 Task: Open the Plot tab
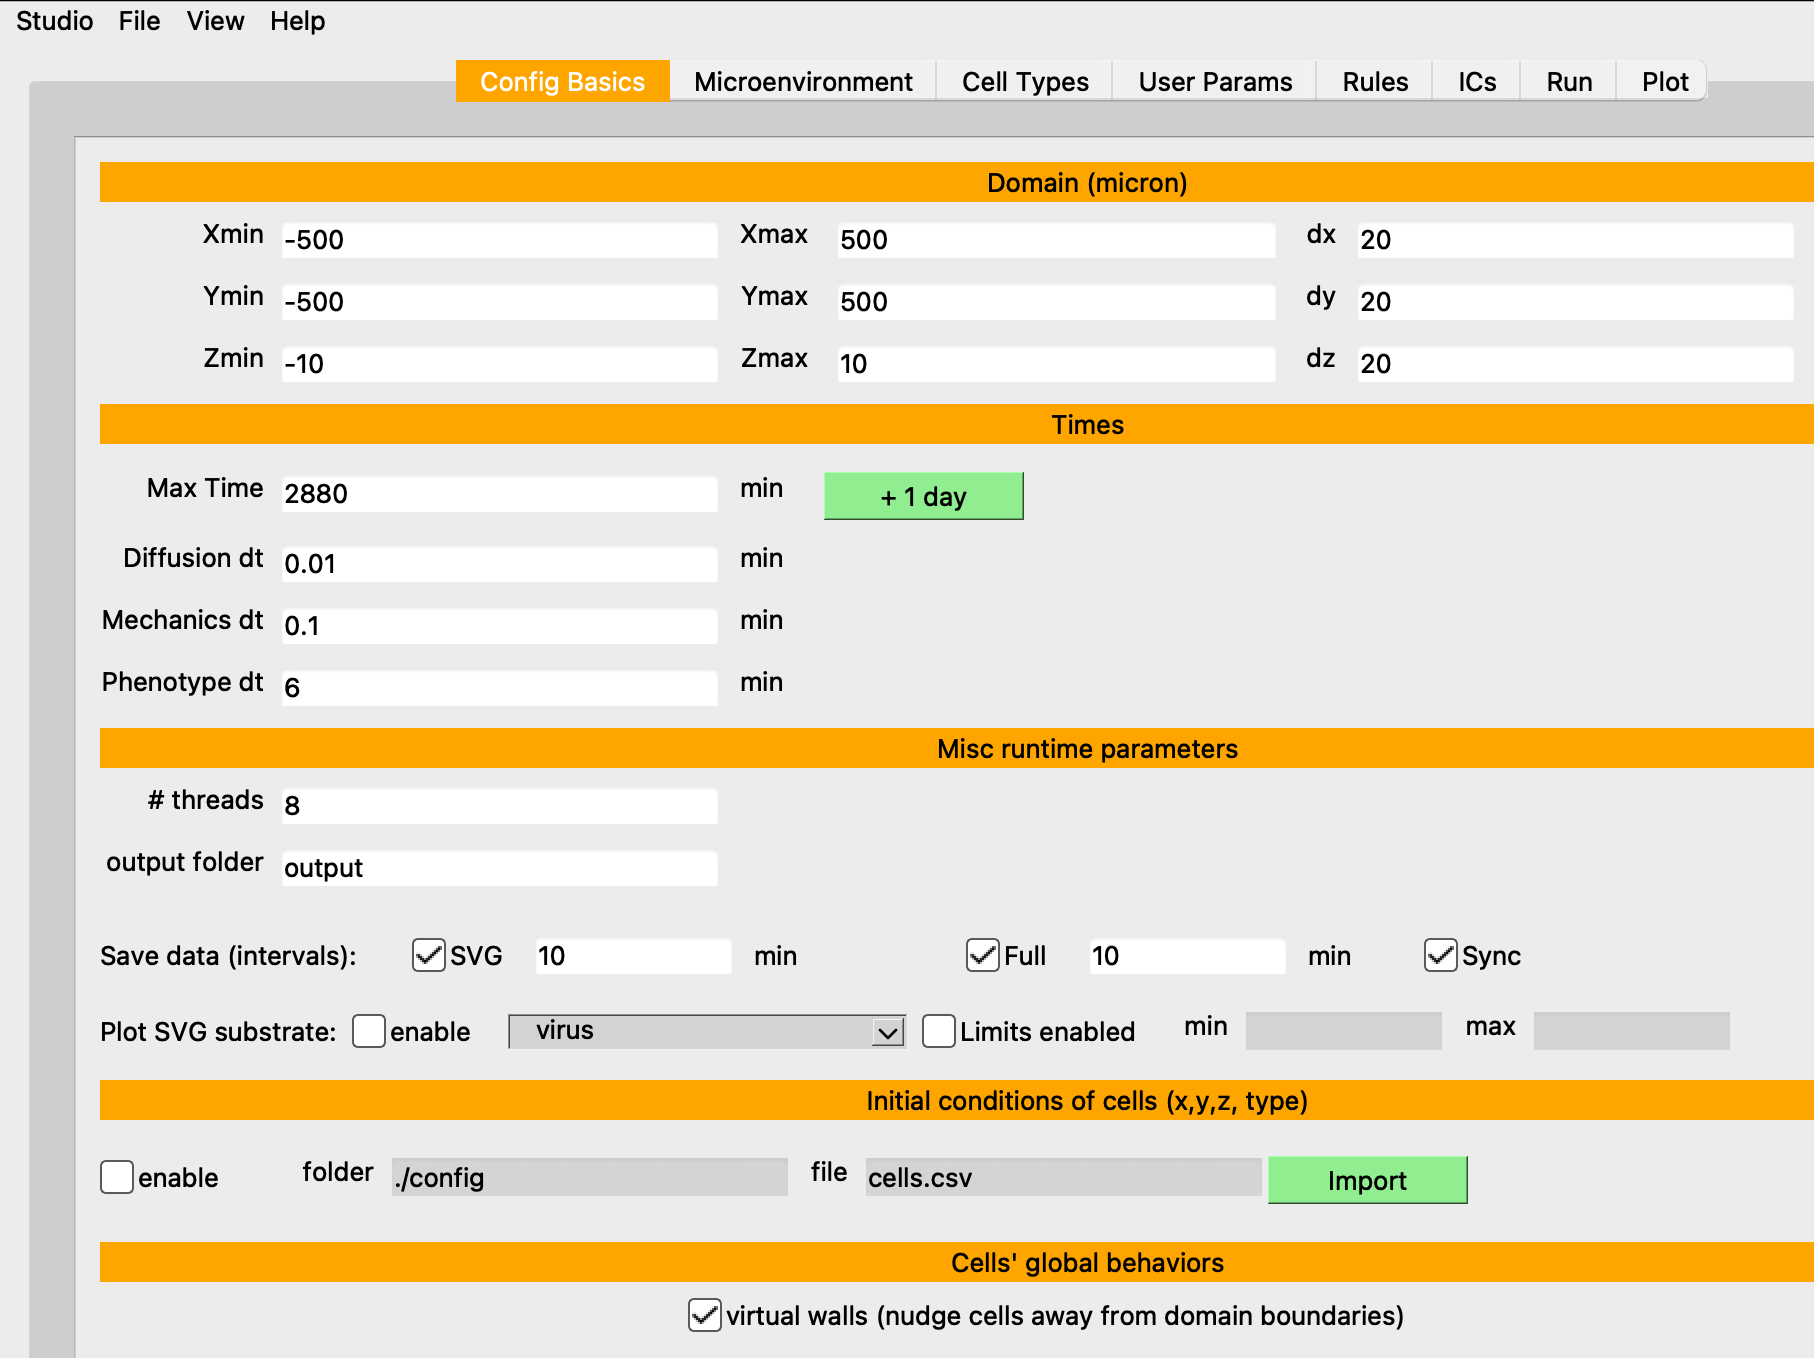[1664, 81]
